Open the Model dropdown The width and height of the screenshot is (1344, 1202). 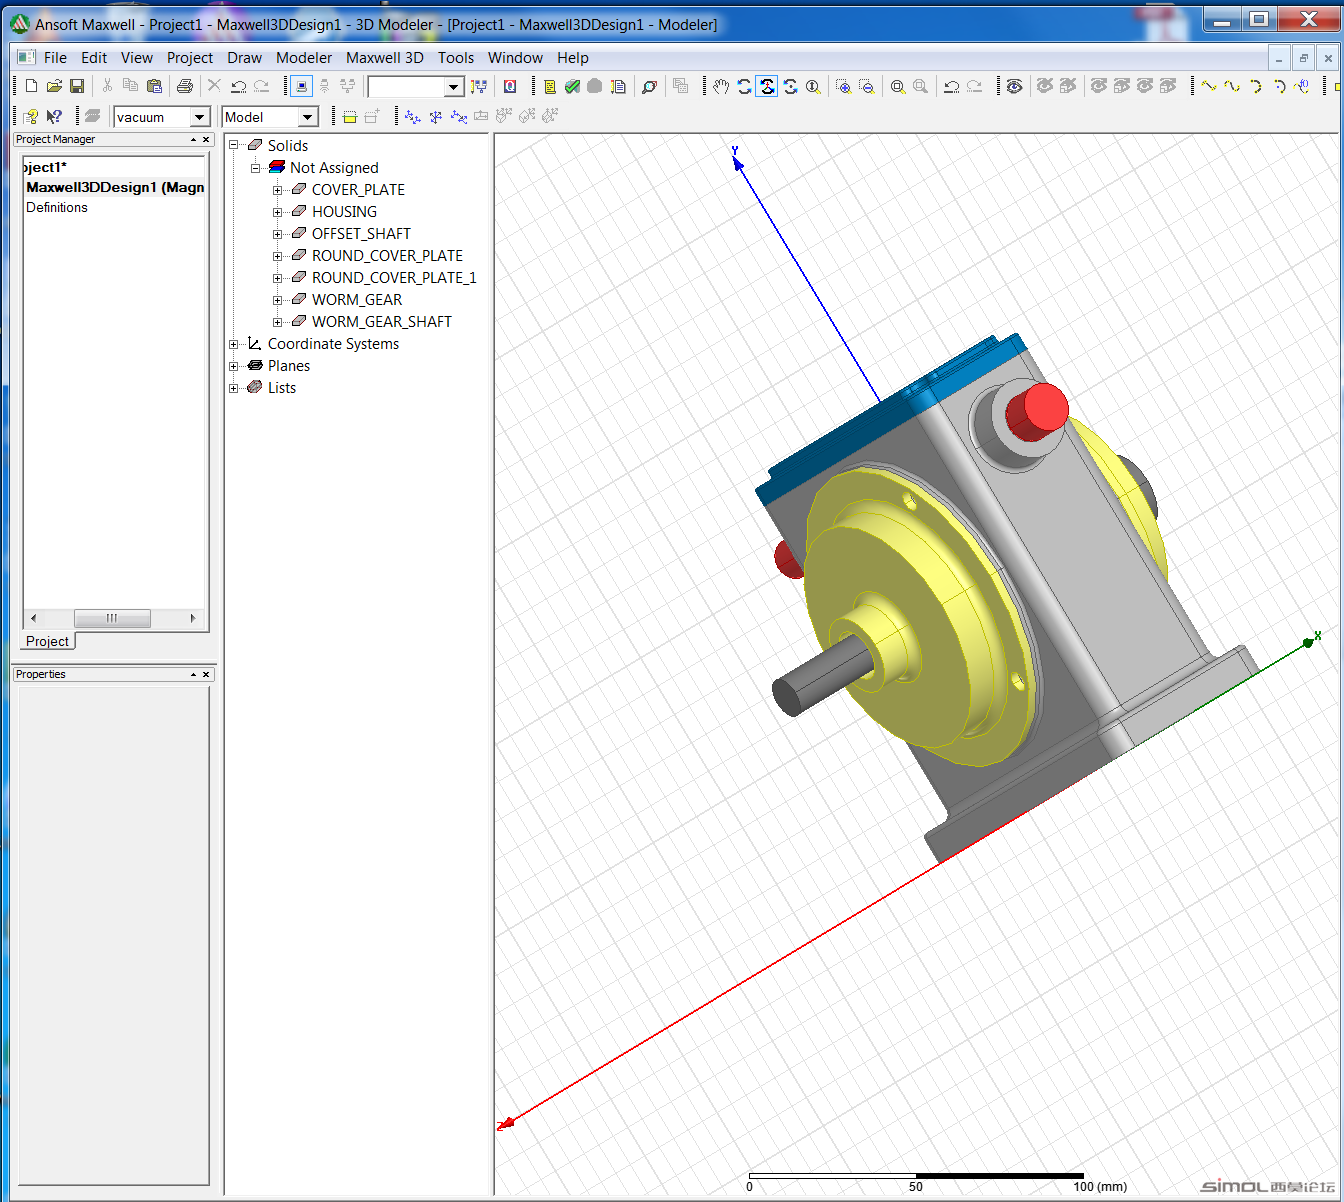307,117
